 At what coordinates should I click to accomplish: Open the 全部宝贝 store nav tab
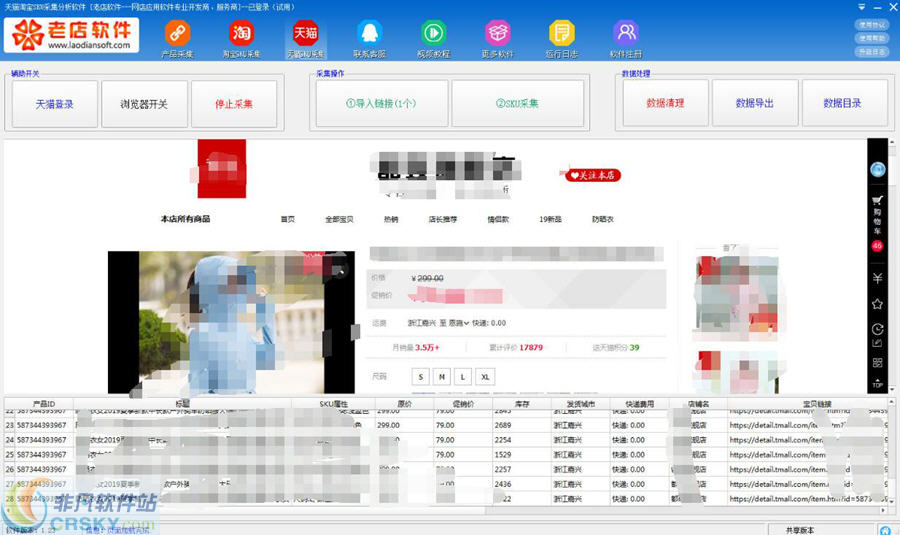[x=339, y=219]
